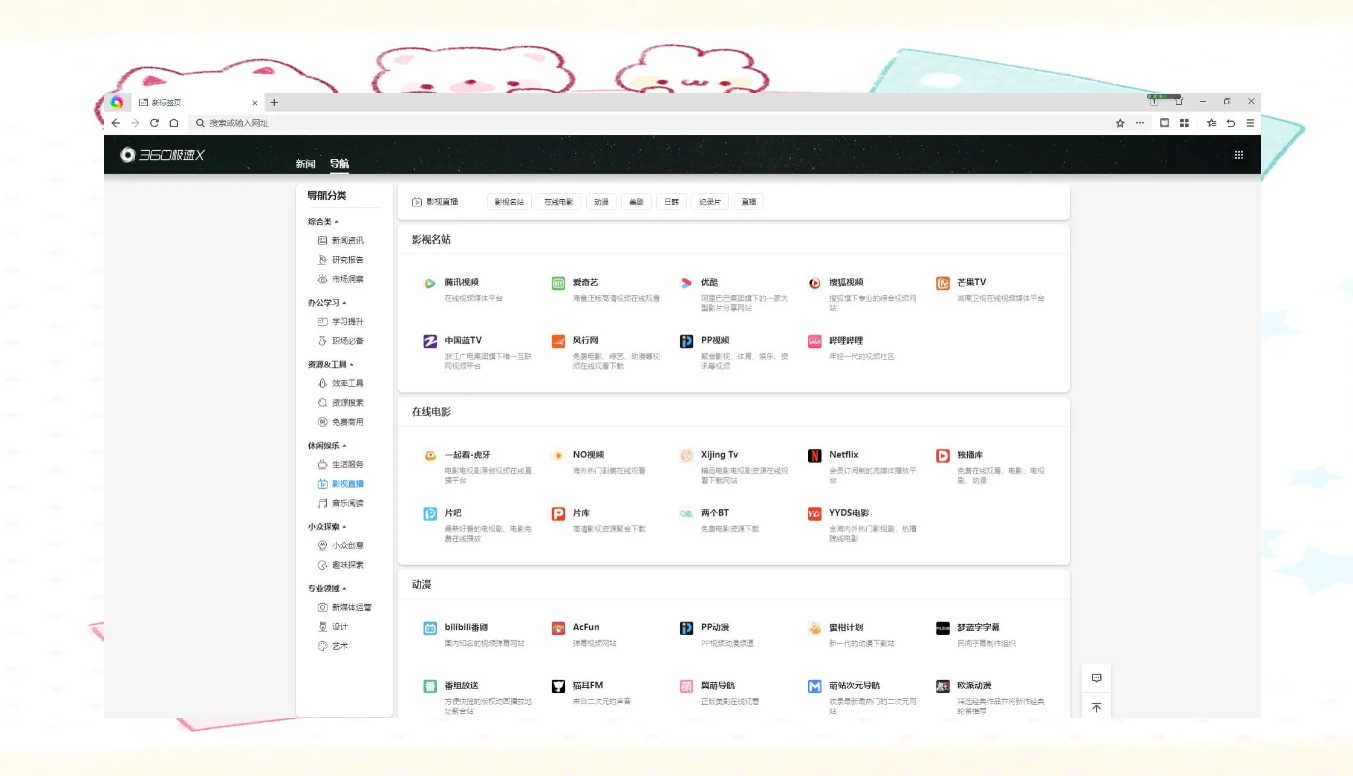Screen dimensions: 1353x776
Task: Open the address bar three-dots menu
Action: [1140, 123]
